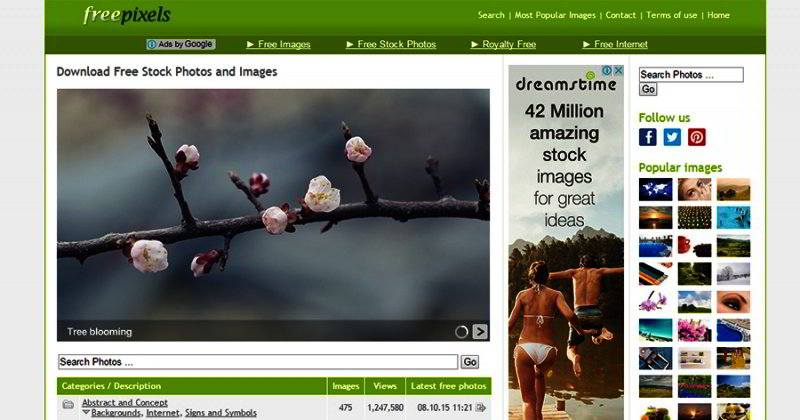Open Terms of use in top navigation
800x420 pixels.
[671, 15]
